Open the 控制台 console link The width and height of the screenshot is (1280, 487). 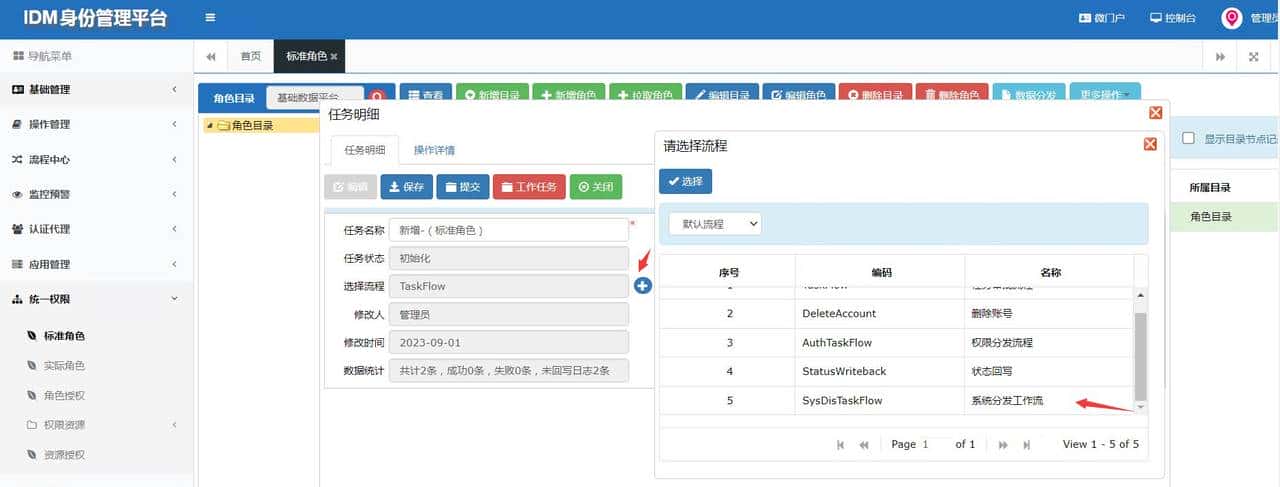point(1173,18)
